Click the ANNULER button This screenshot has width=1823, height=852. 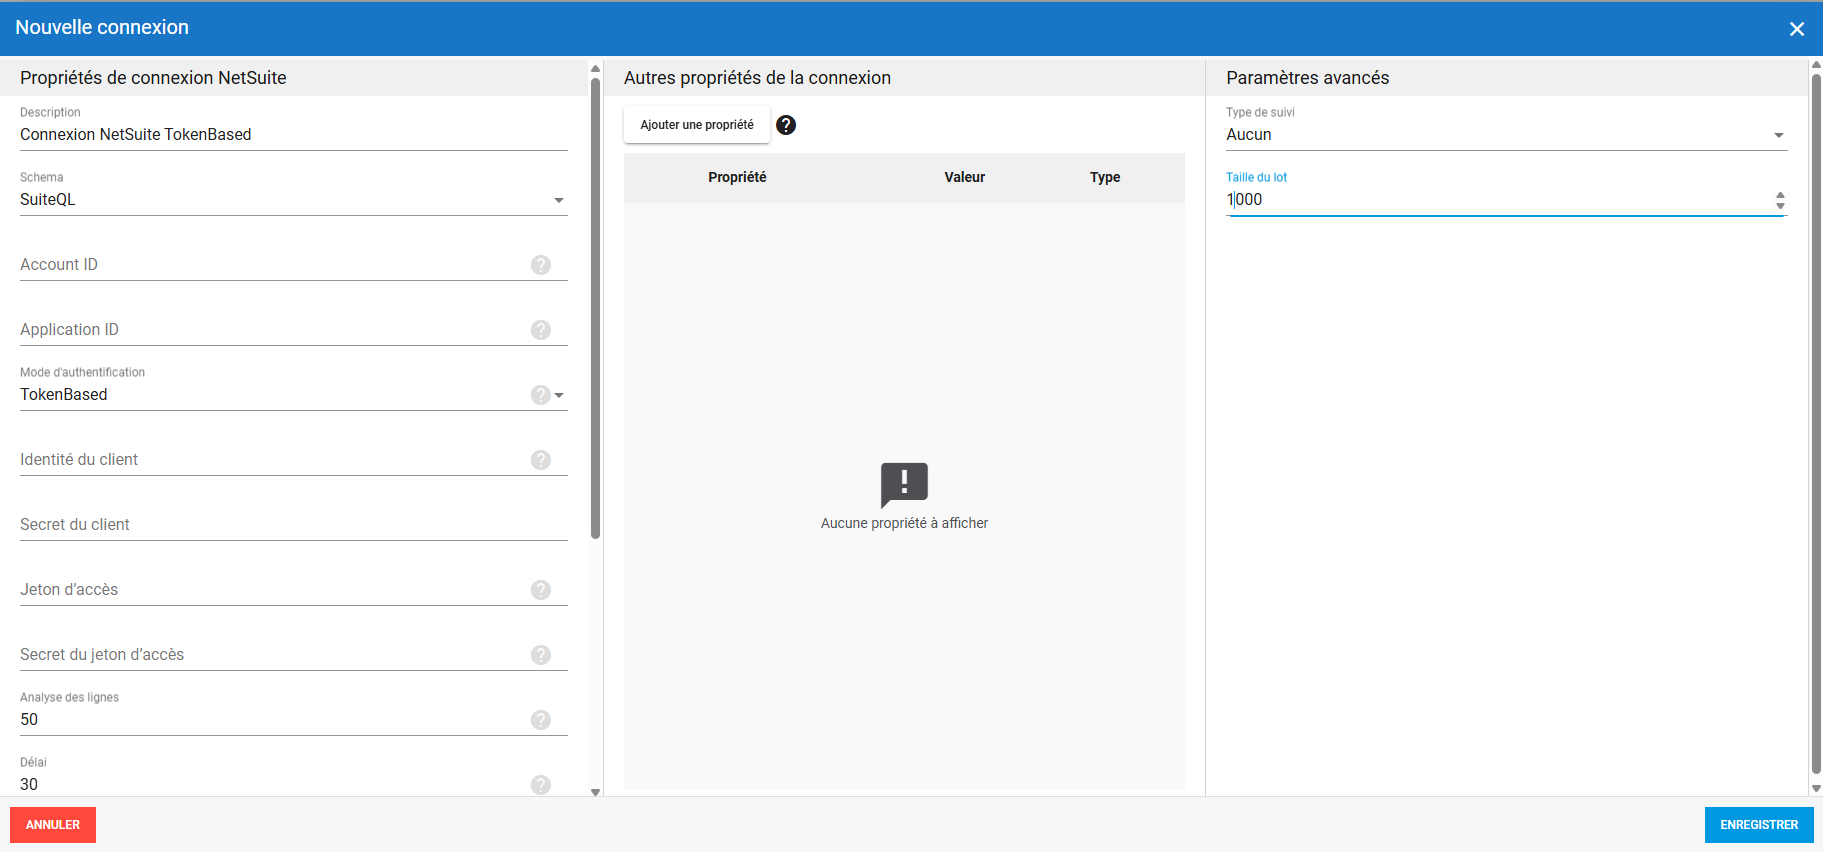click(x=53, y=825)
